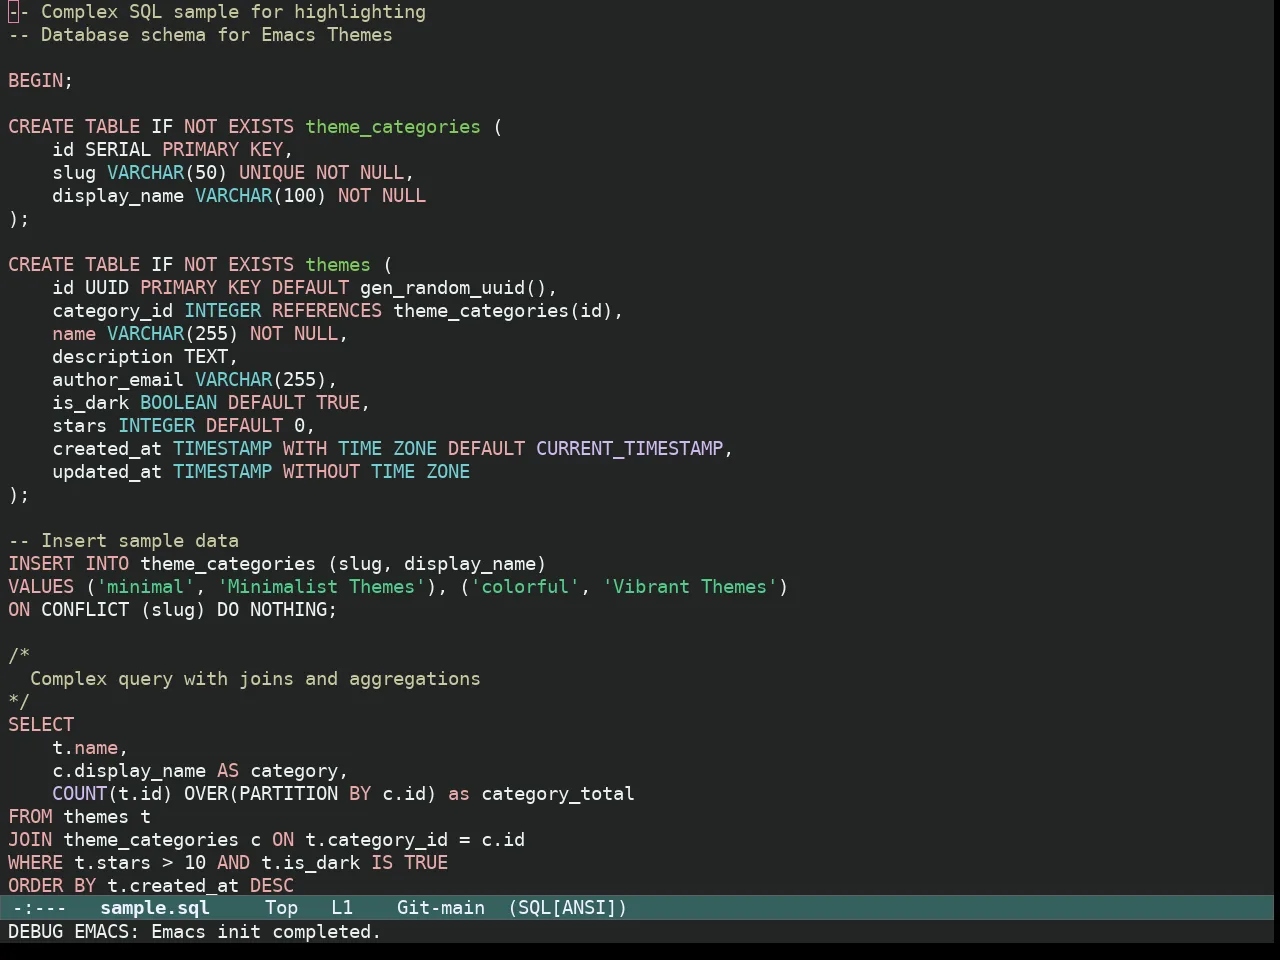The width and height of the screenshot is (1280, 960).
Task: Click the INSERT INTO keyword
Action: [x=69, y=564]
